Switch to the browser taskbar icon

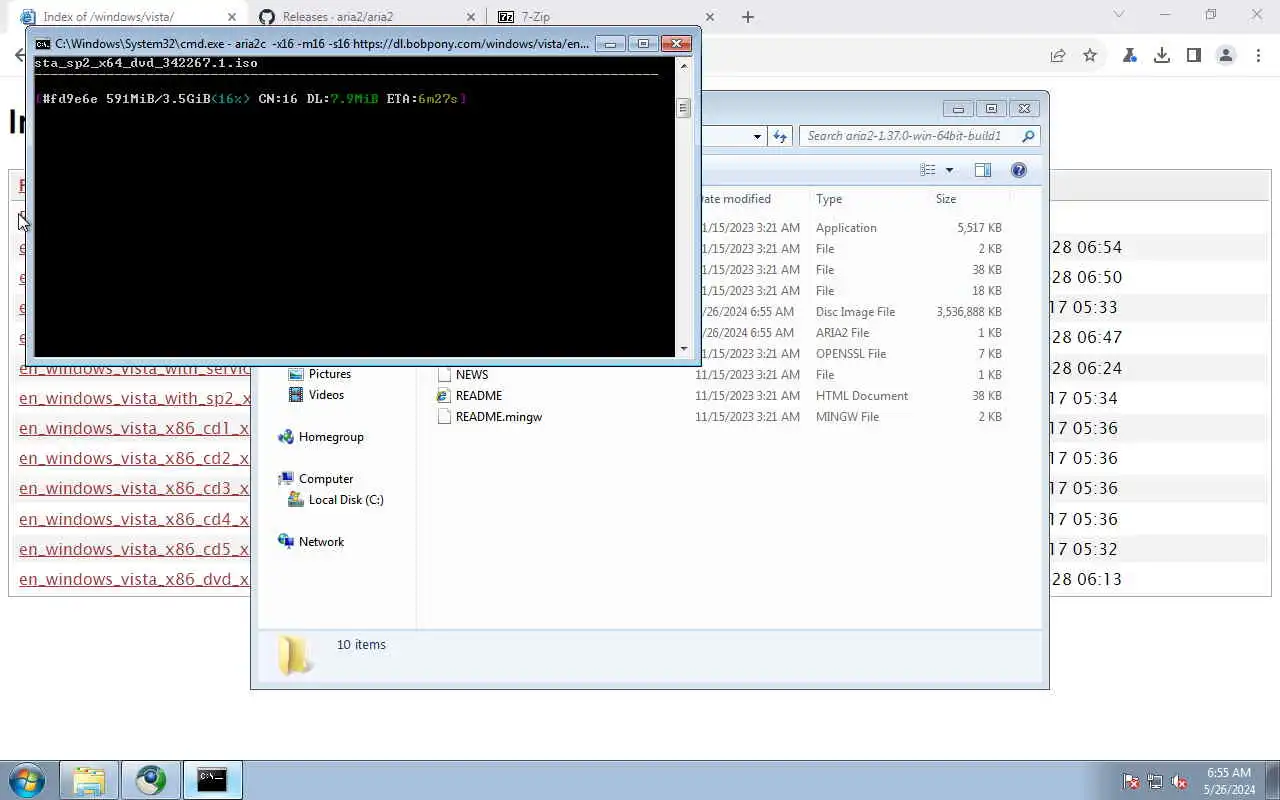pyautogui.click(x=151, y=780)
